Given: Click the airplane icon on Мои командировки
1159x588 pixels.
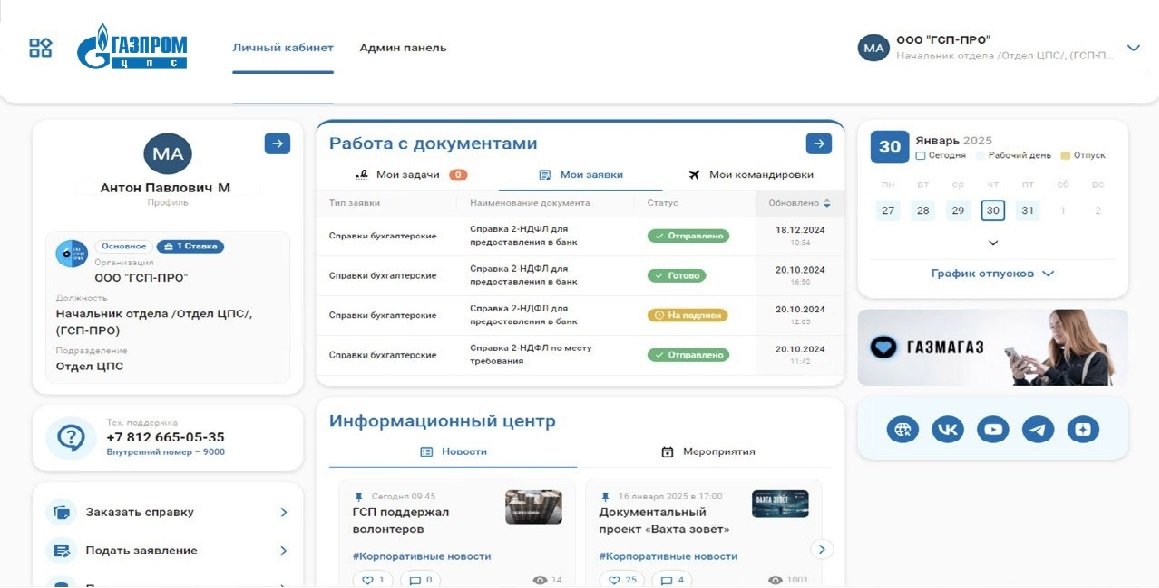Looking at the screenshot, I should pyautogui.click(x=692, y=172).
